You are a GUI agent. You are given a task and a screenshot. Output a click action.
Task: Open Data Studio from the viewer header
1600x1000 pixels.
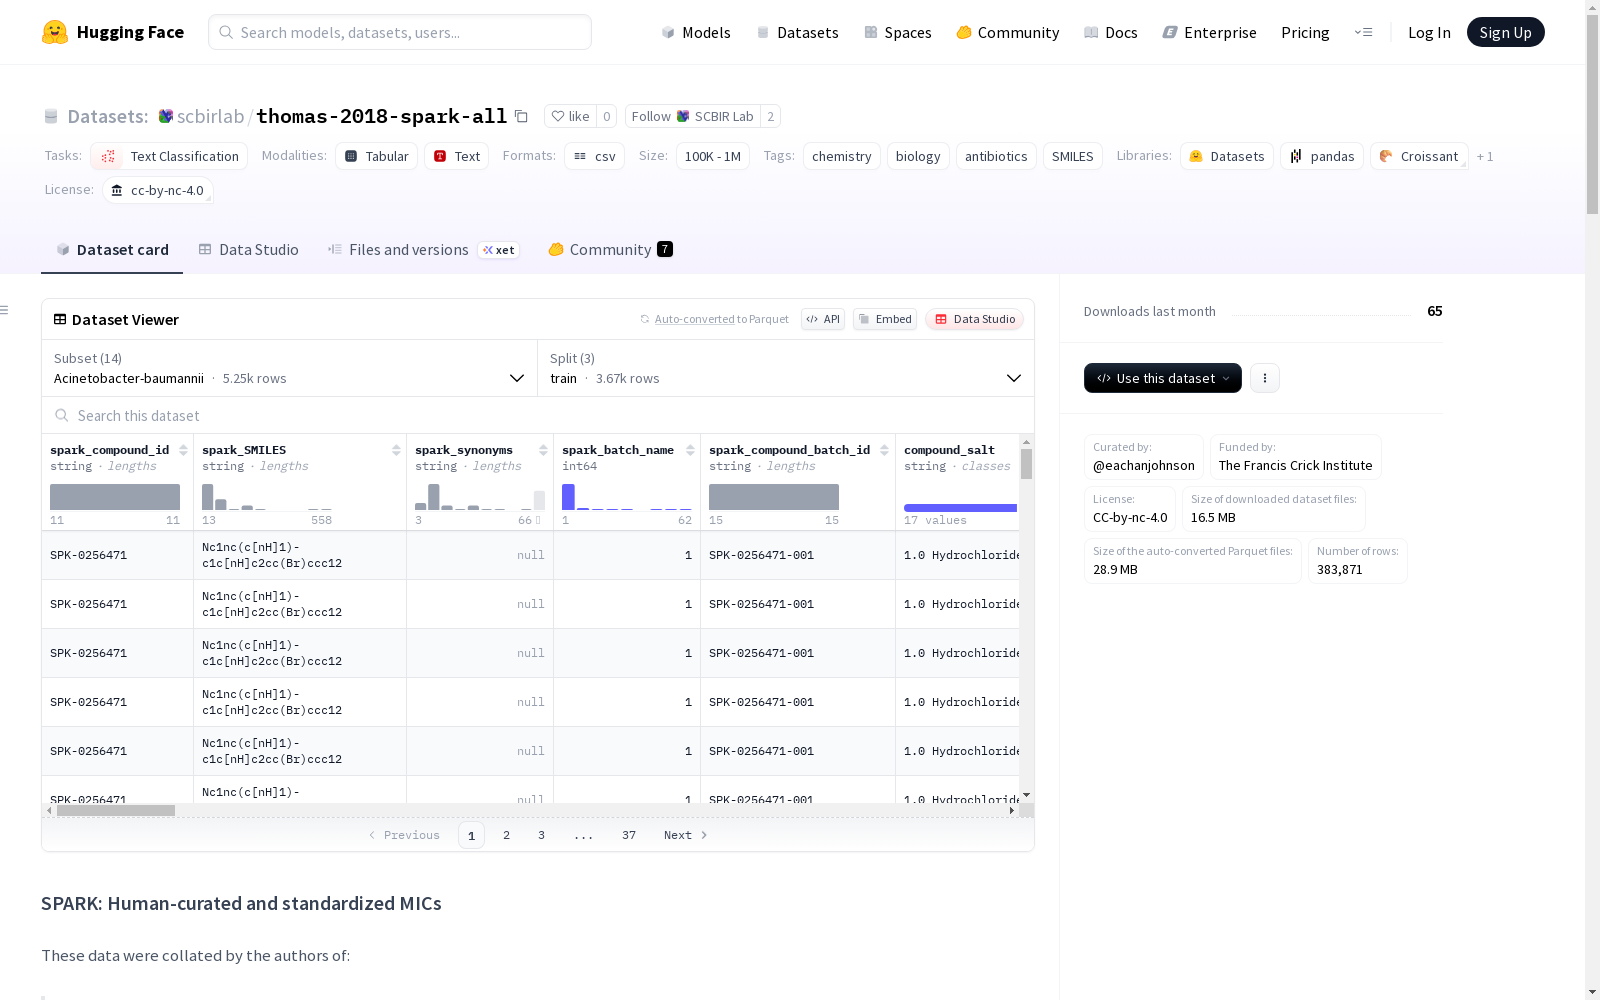click(x=975, y=319)
